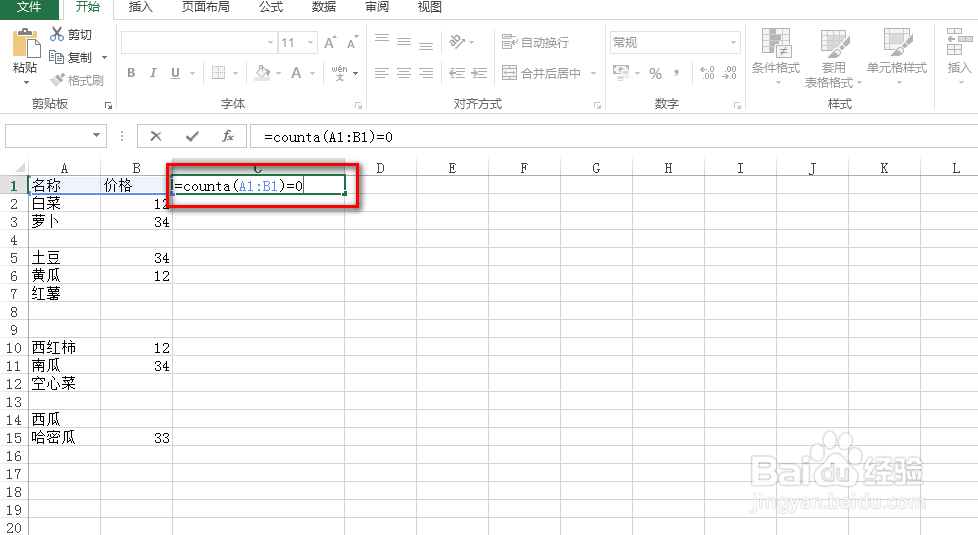This screenshot has width=978, height=535.
Task: Align cell content to top
Action: pos(382,41)
